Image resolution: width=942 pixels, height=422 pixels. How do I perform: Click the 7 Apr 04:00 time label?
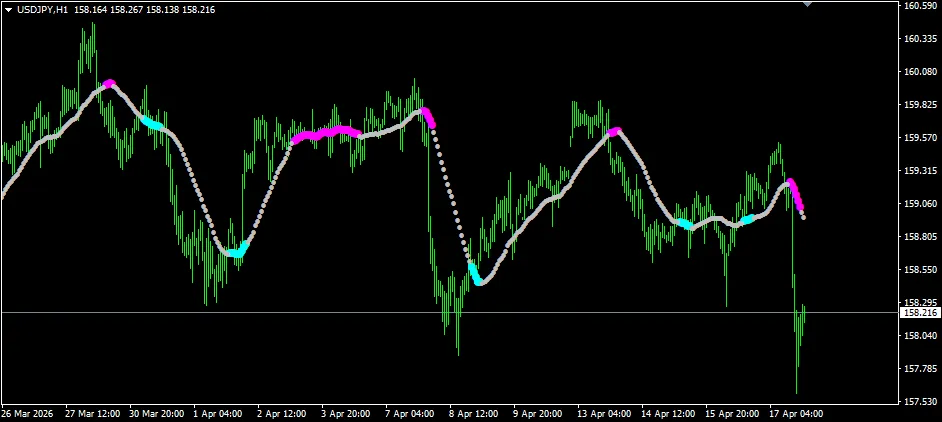click(410, 414)
